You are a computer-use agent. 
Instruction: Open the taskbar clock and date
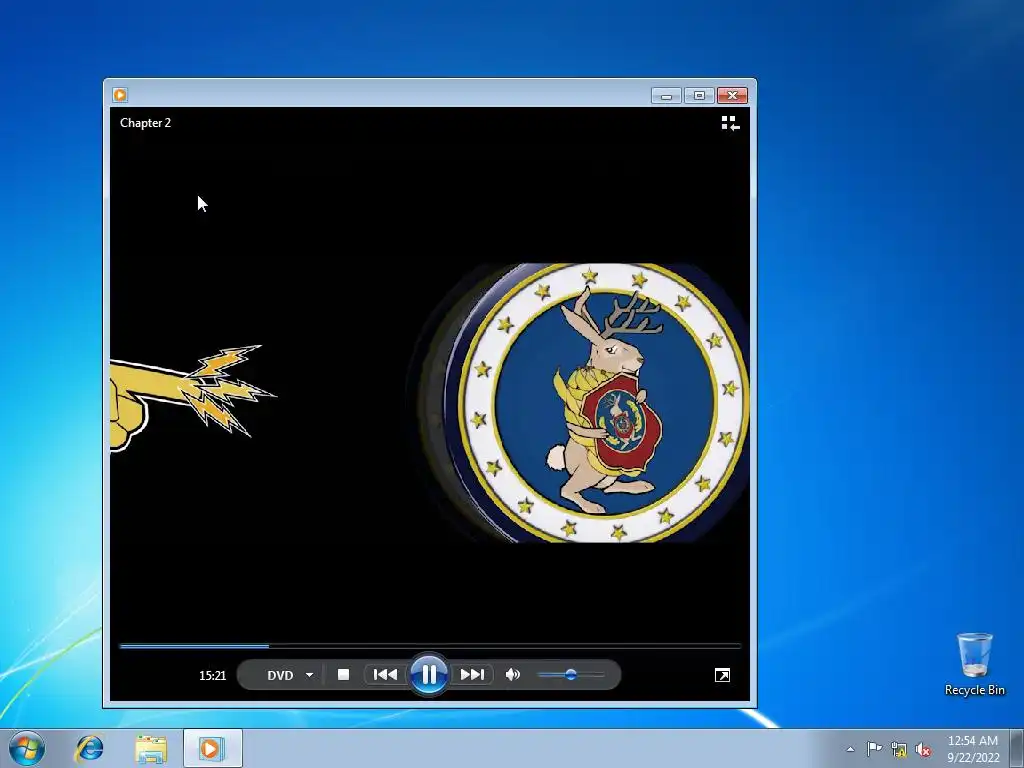click(973, 749)
